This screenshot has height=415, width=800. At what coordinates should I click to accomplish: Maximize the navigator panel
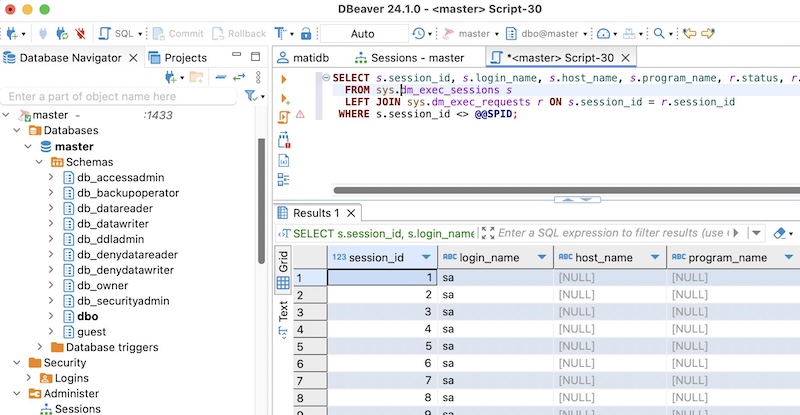[x=256, y=56]
